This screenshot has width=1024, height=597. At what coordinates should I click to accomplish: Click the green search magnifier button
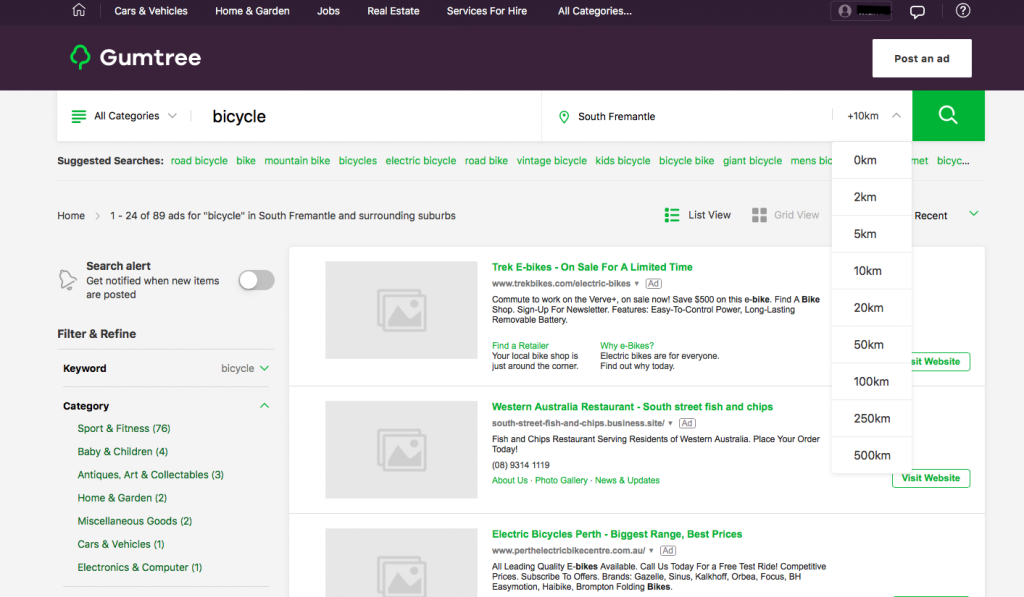coord(948,116)
